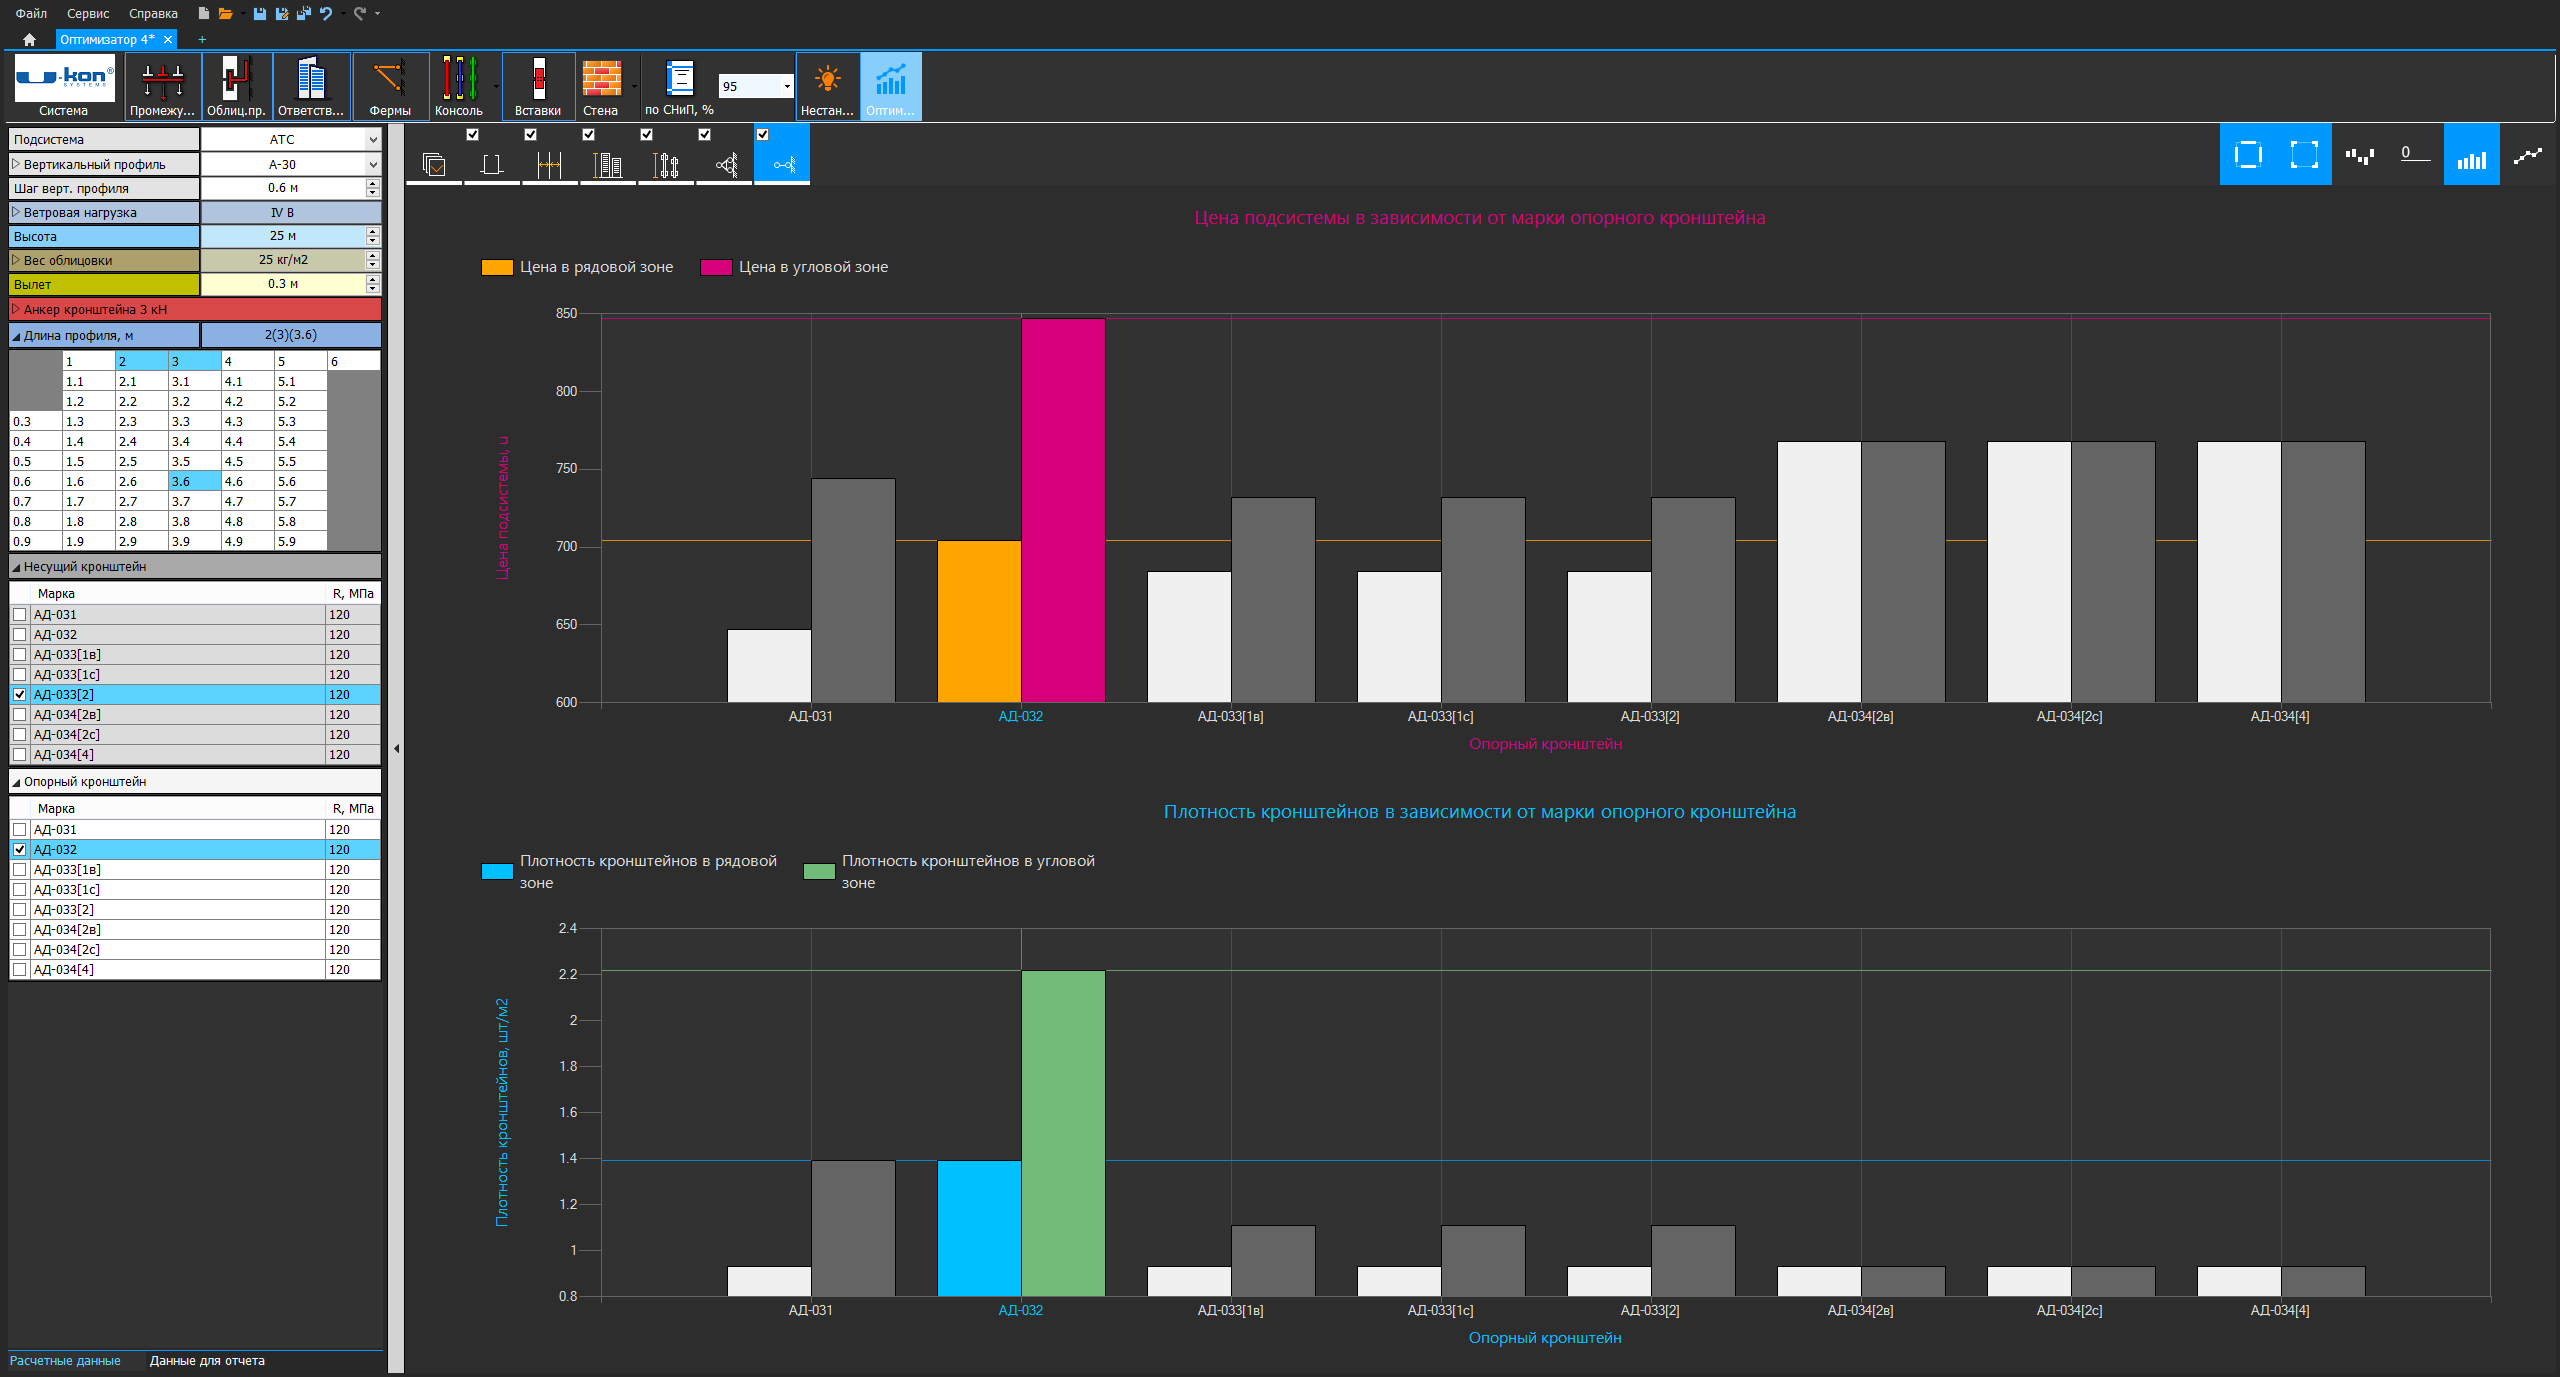Screen dimensions: 2560x1377
Task: Open the Сервис menu
Action: pyautogui.click(x=88, y=13)
